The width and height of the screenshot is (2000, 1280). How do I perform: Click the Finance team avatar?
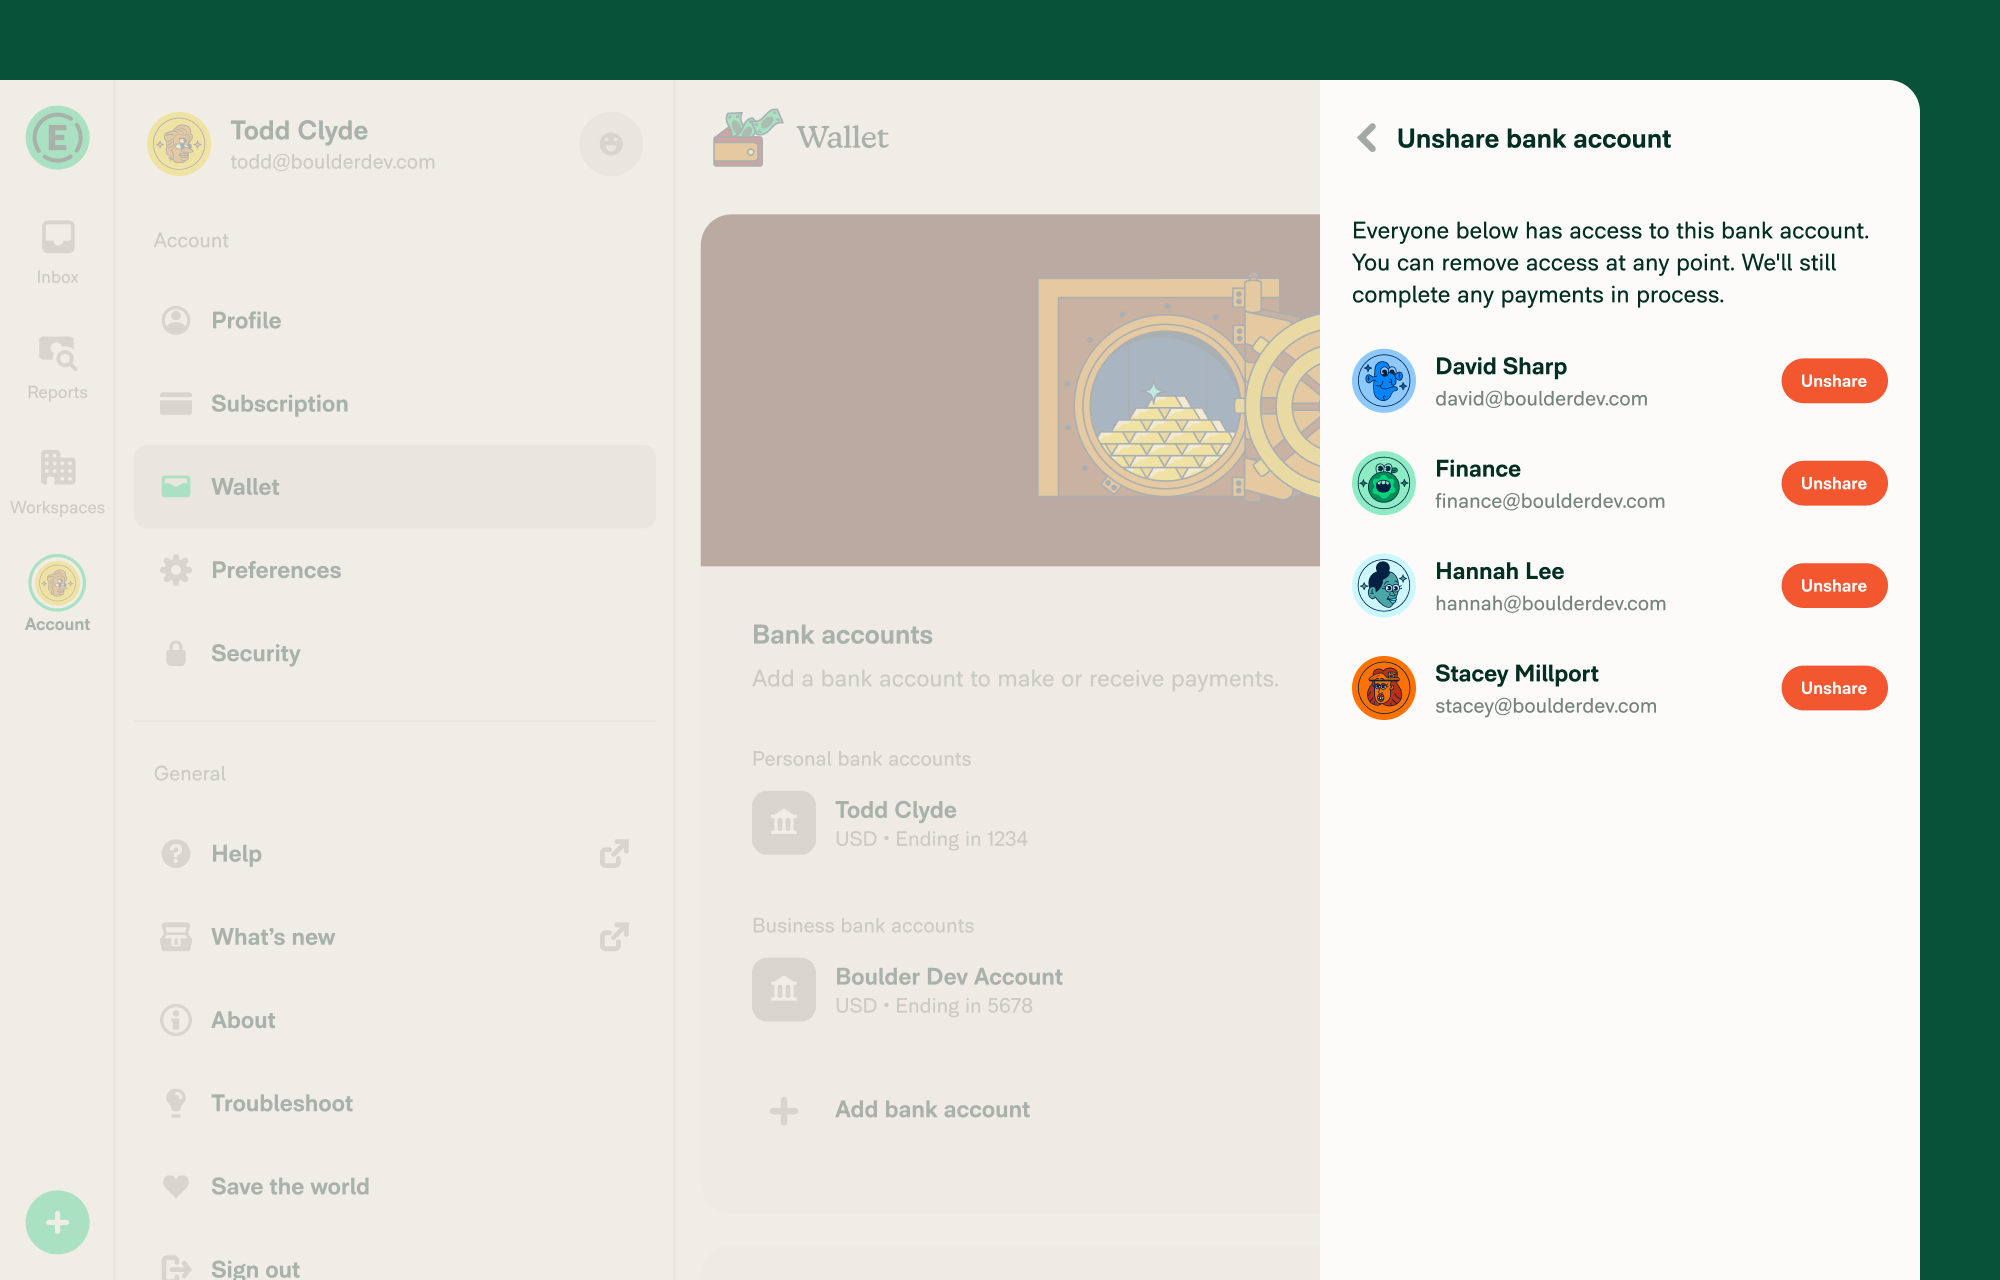[1384, 483]
